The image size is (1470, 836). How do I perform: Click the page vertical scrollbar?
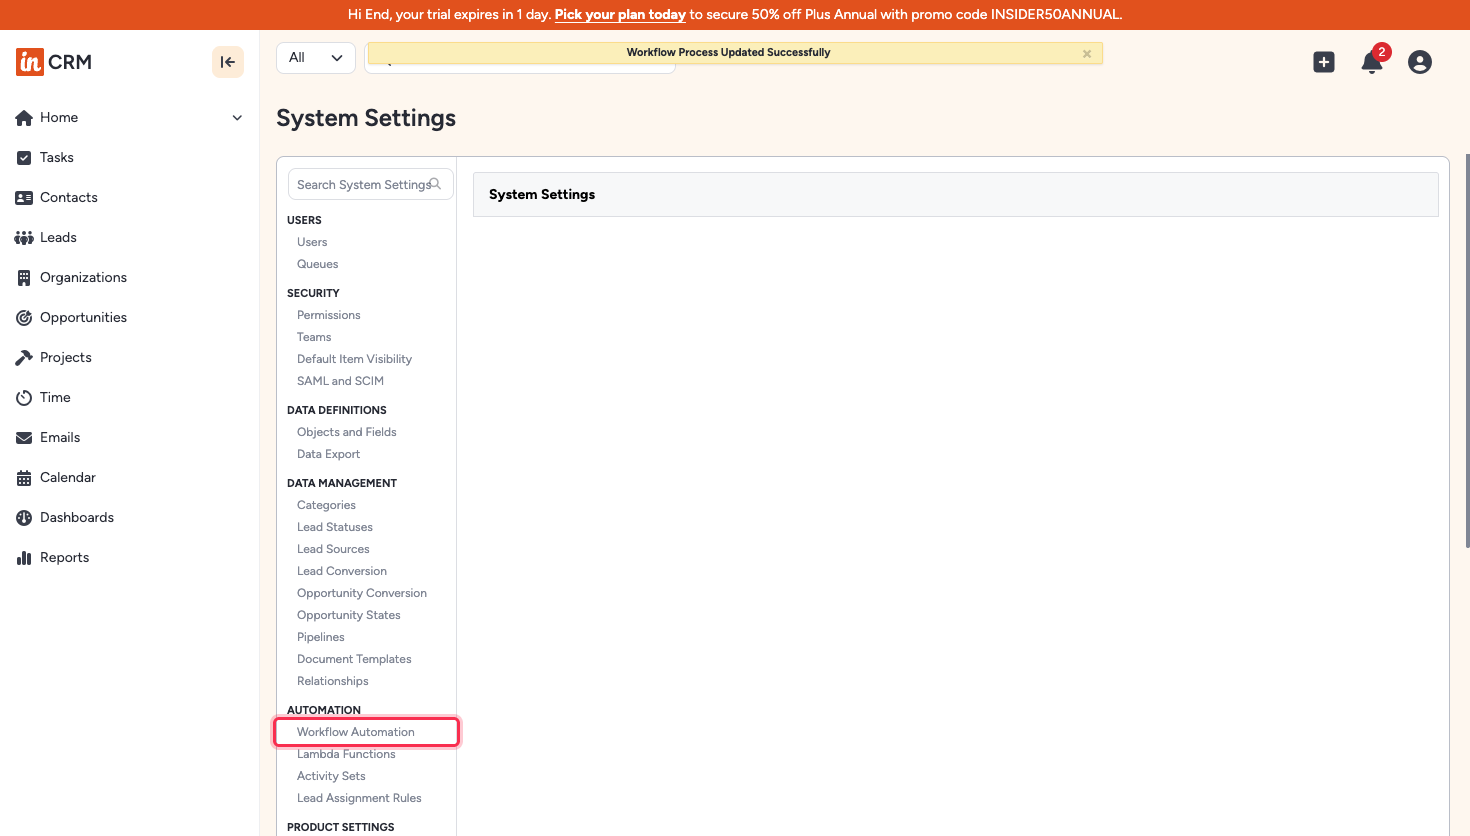pyautogui.click(x=1466, y=350)
